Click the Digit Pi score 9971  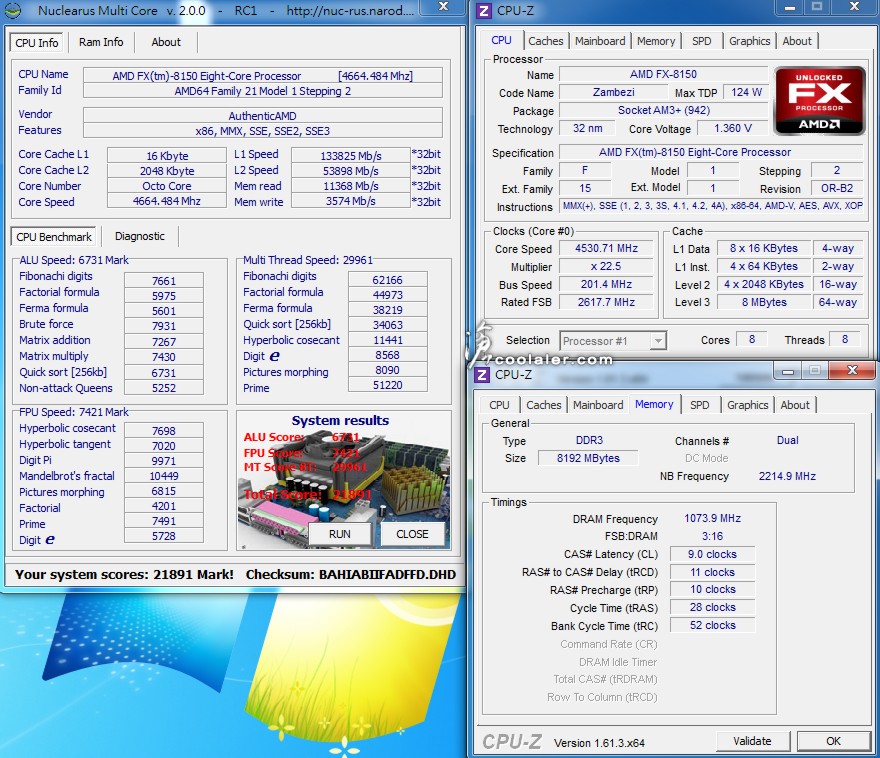[164, 461]
